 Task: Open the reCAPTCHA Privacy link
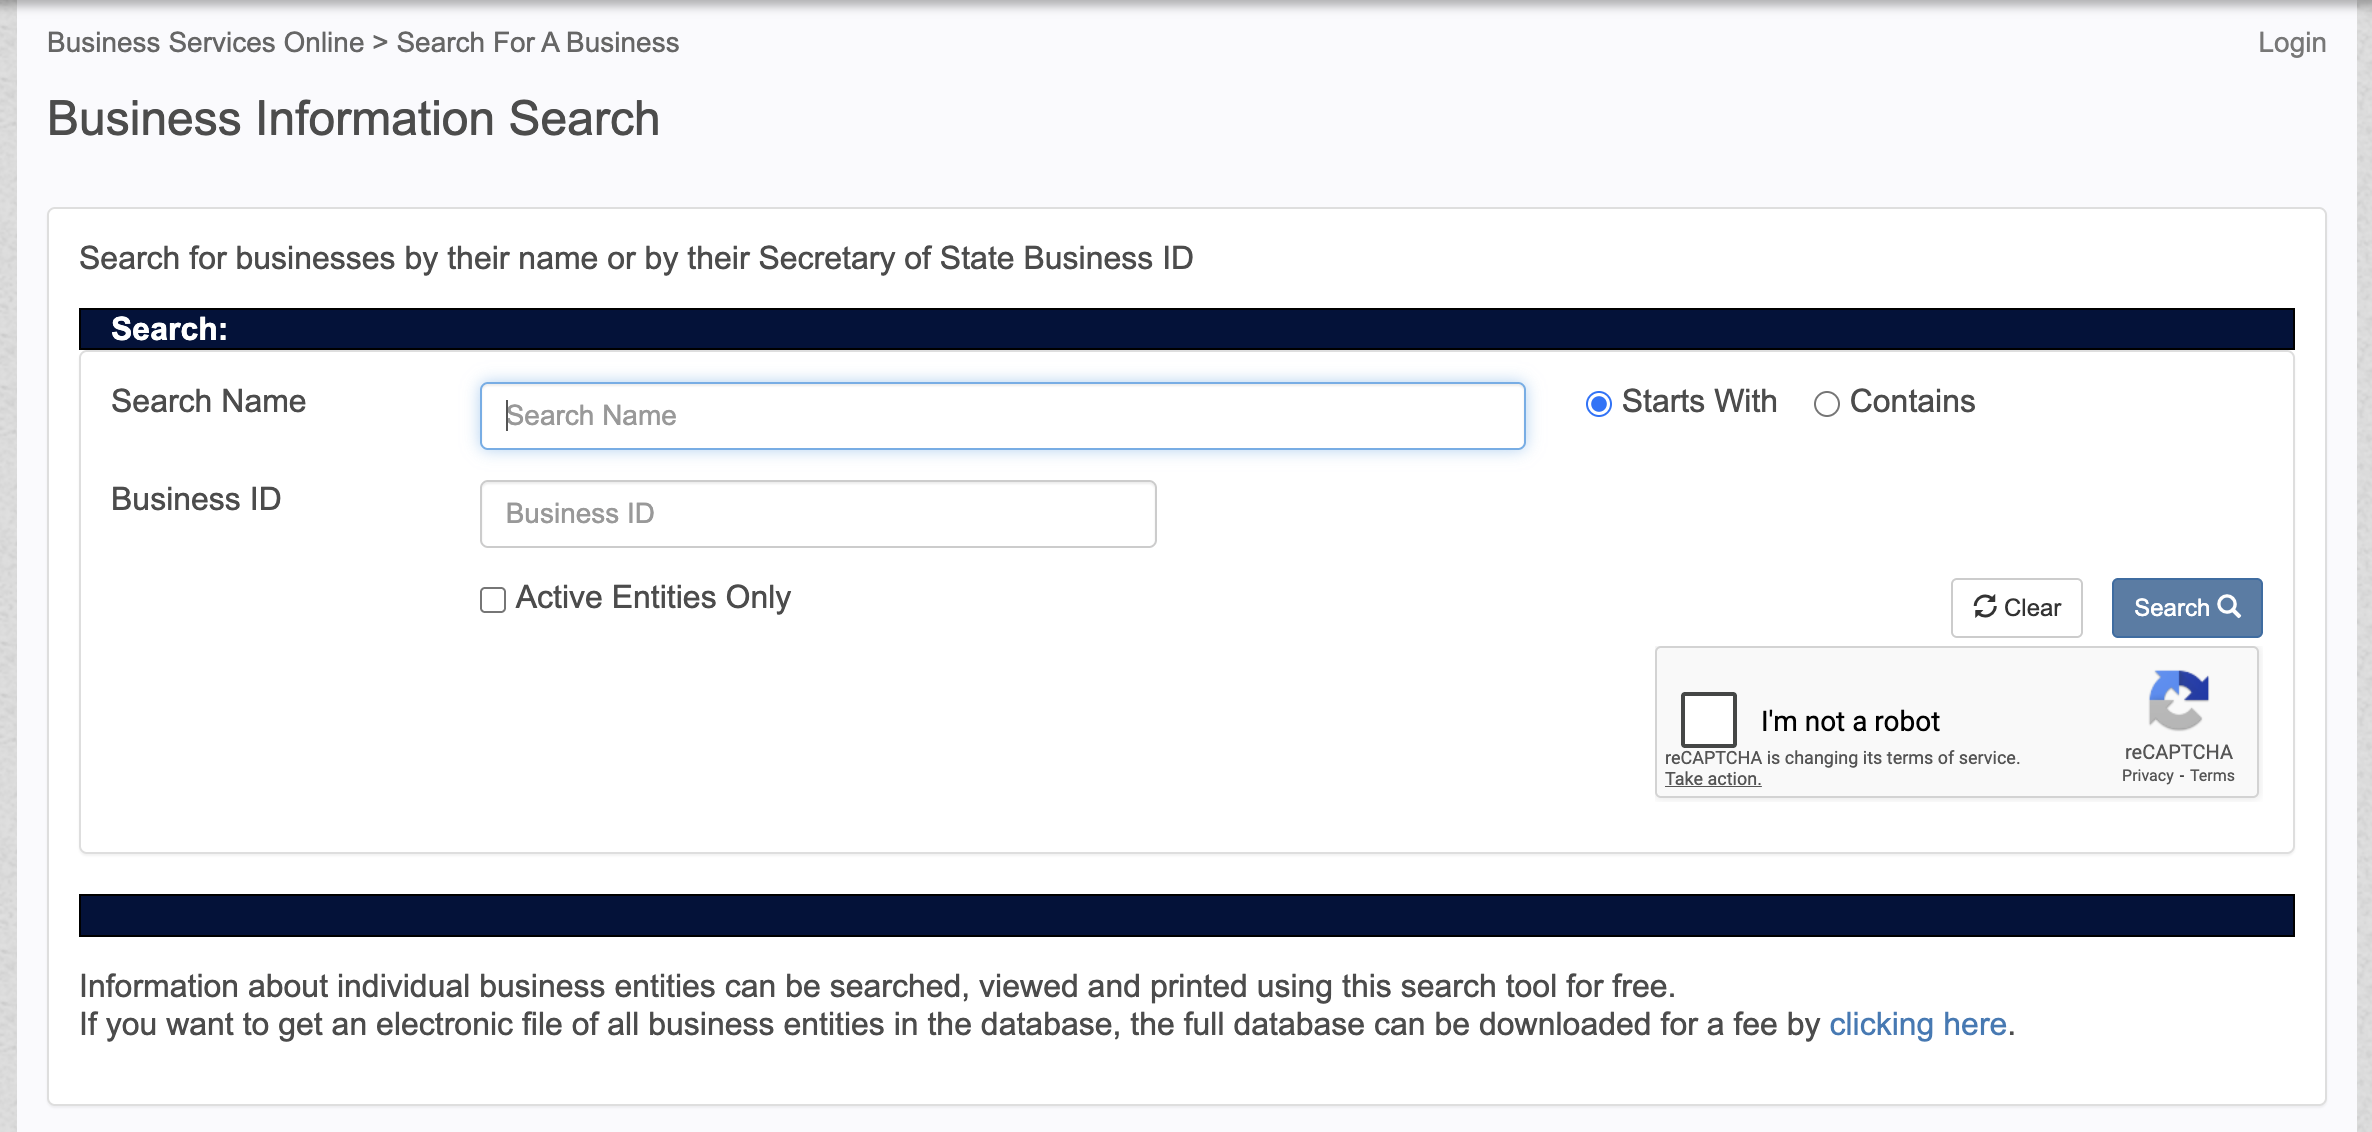pyautogui.click(x=2147, y=776)
